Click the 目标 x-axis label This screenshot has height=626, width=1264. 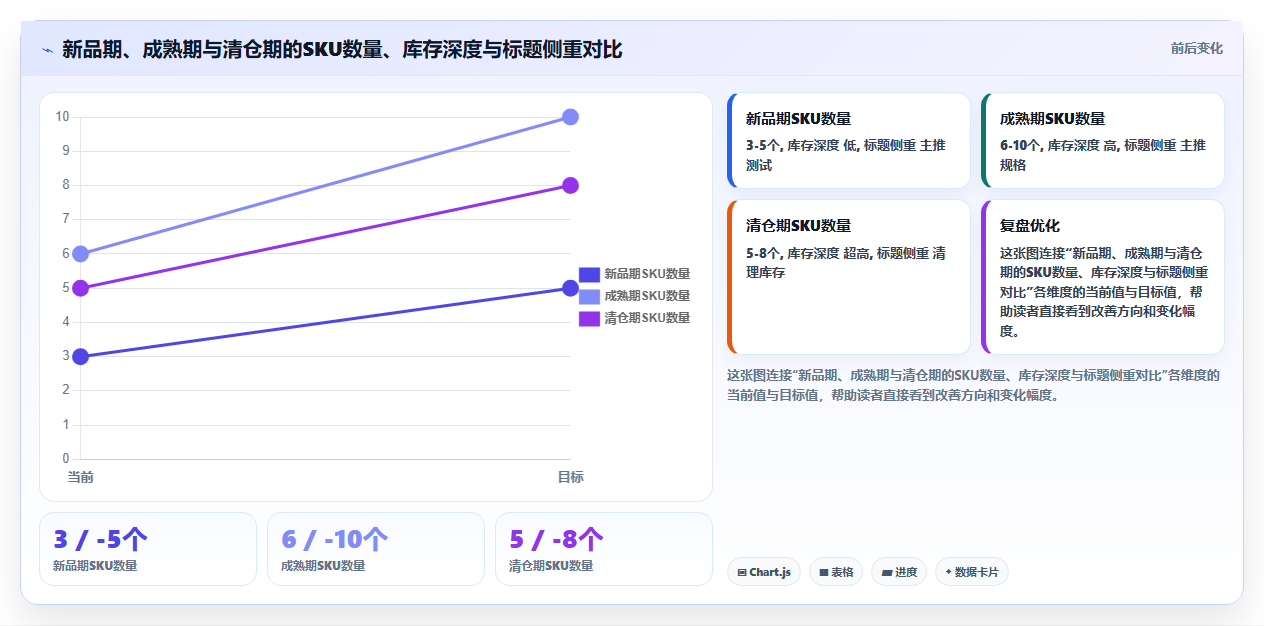(x=570, y=477)
